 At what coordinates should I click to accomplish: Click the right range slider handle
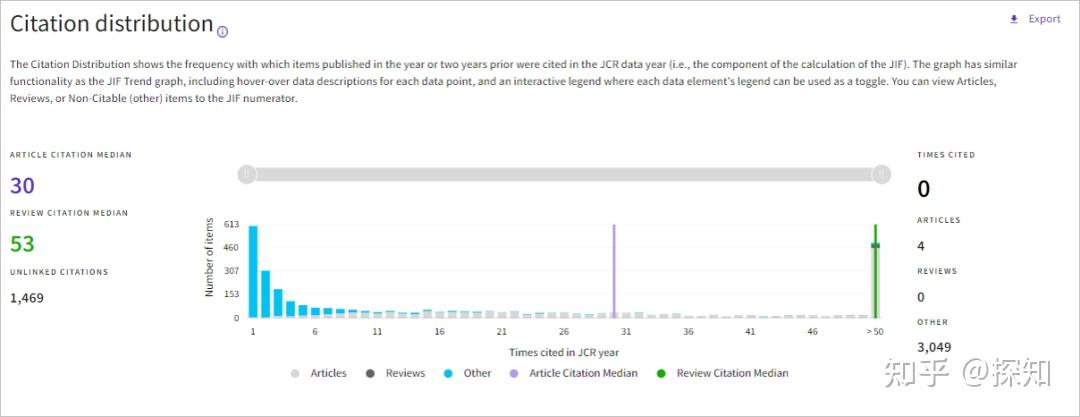881,175
